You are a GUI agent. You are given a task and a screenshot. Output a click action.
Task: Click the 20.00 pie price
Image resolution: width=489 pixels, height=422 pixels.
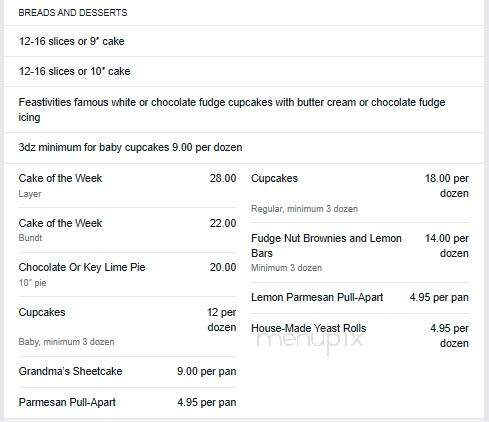(223, 267)
